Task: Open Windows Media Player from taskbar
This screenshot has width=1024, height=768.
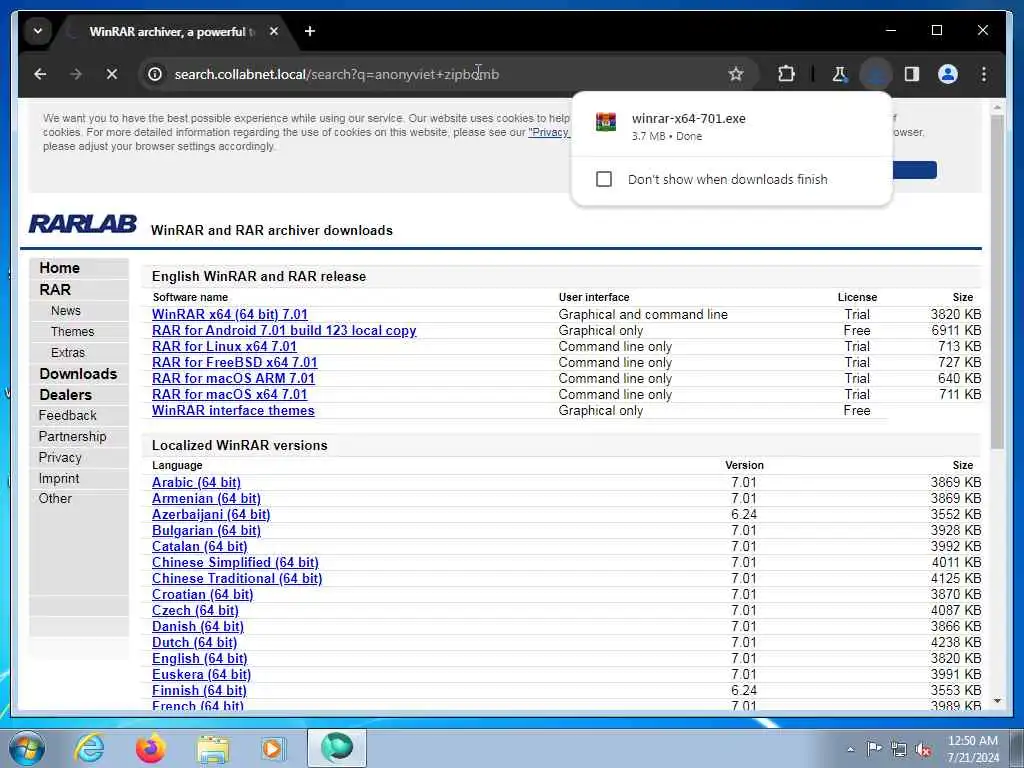Action: (x=273, y=748)
